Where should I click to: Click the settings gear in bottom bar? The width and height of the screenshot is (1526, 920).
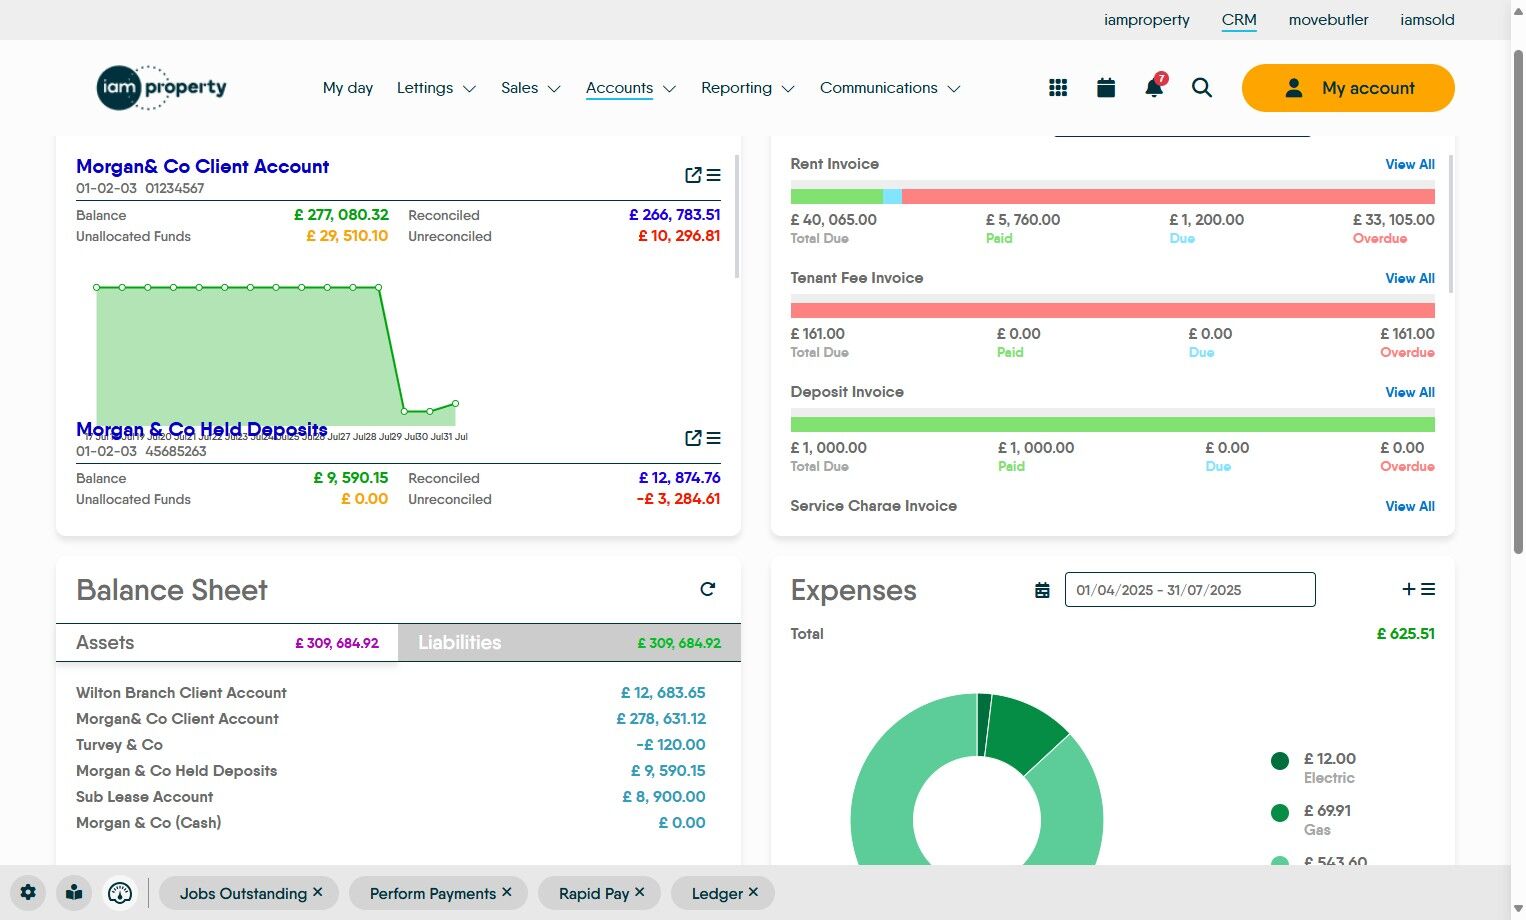pos(28,893)
